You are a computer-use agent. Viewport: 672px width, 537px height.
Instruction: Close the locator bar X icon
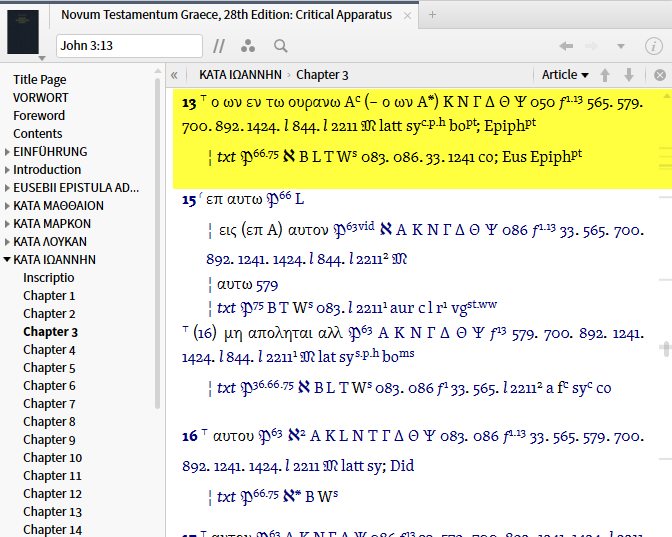[660, 75]
